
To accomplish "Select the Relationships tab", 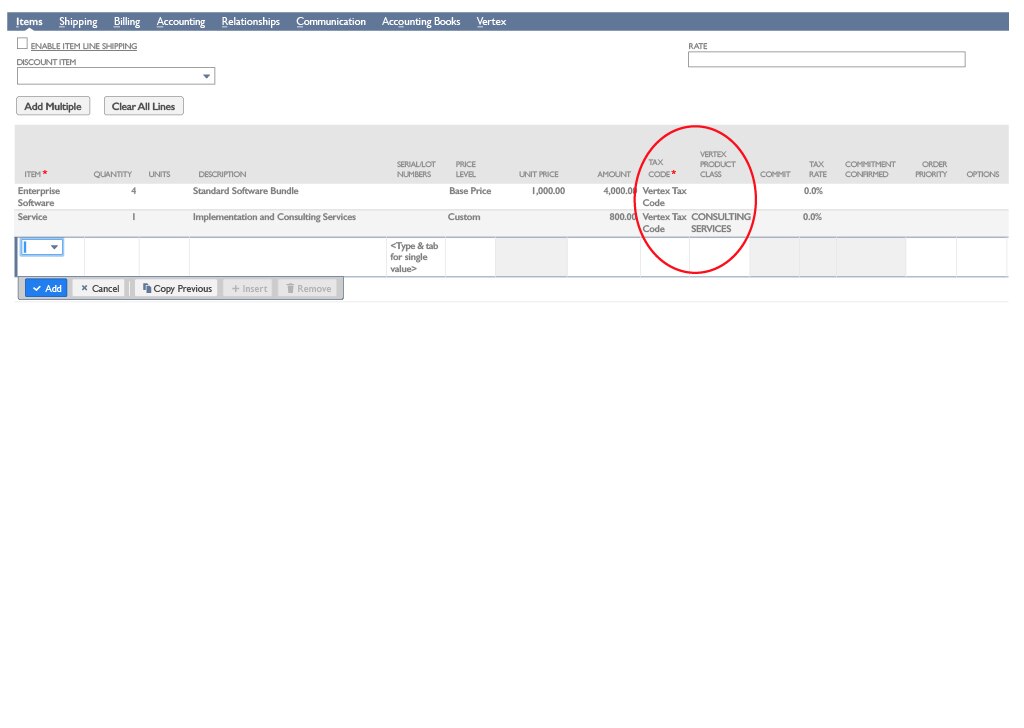I will tap(250, 21).
